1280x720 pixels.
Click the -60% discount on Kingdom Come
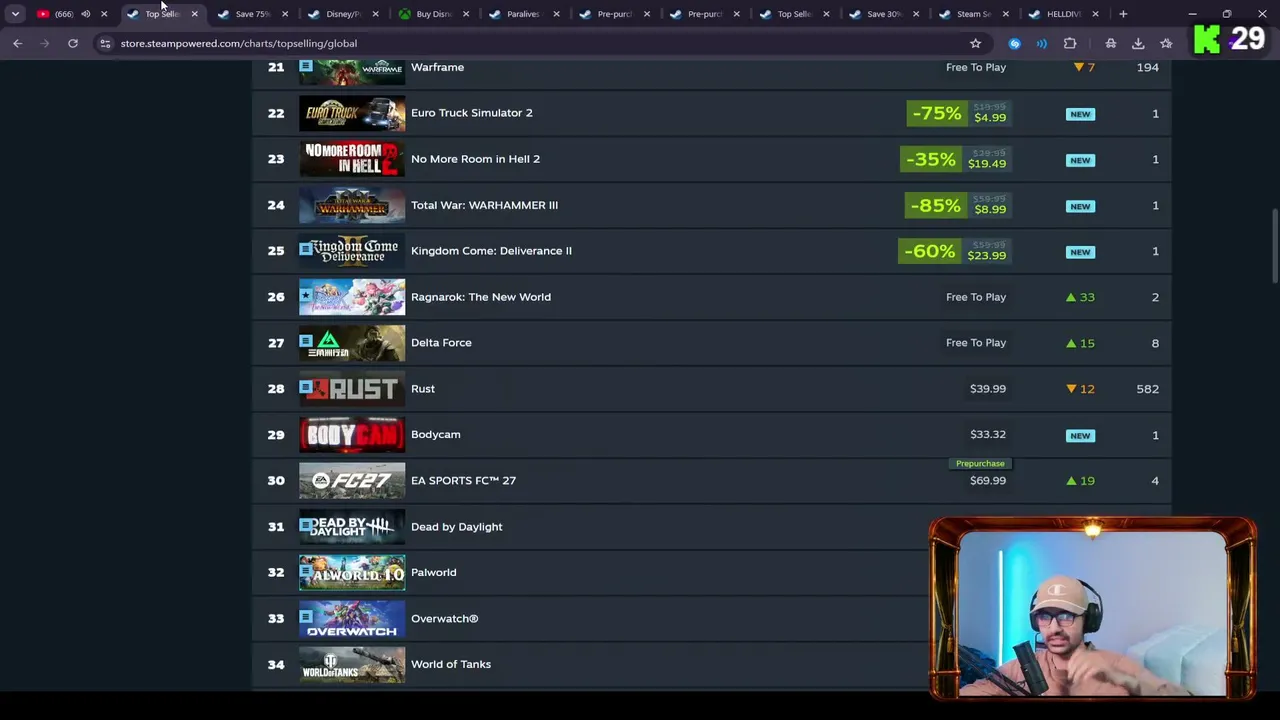point(929,251)
